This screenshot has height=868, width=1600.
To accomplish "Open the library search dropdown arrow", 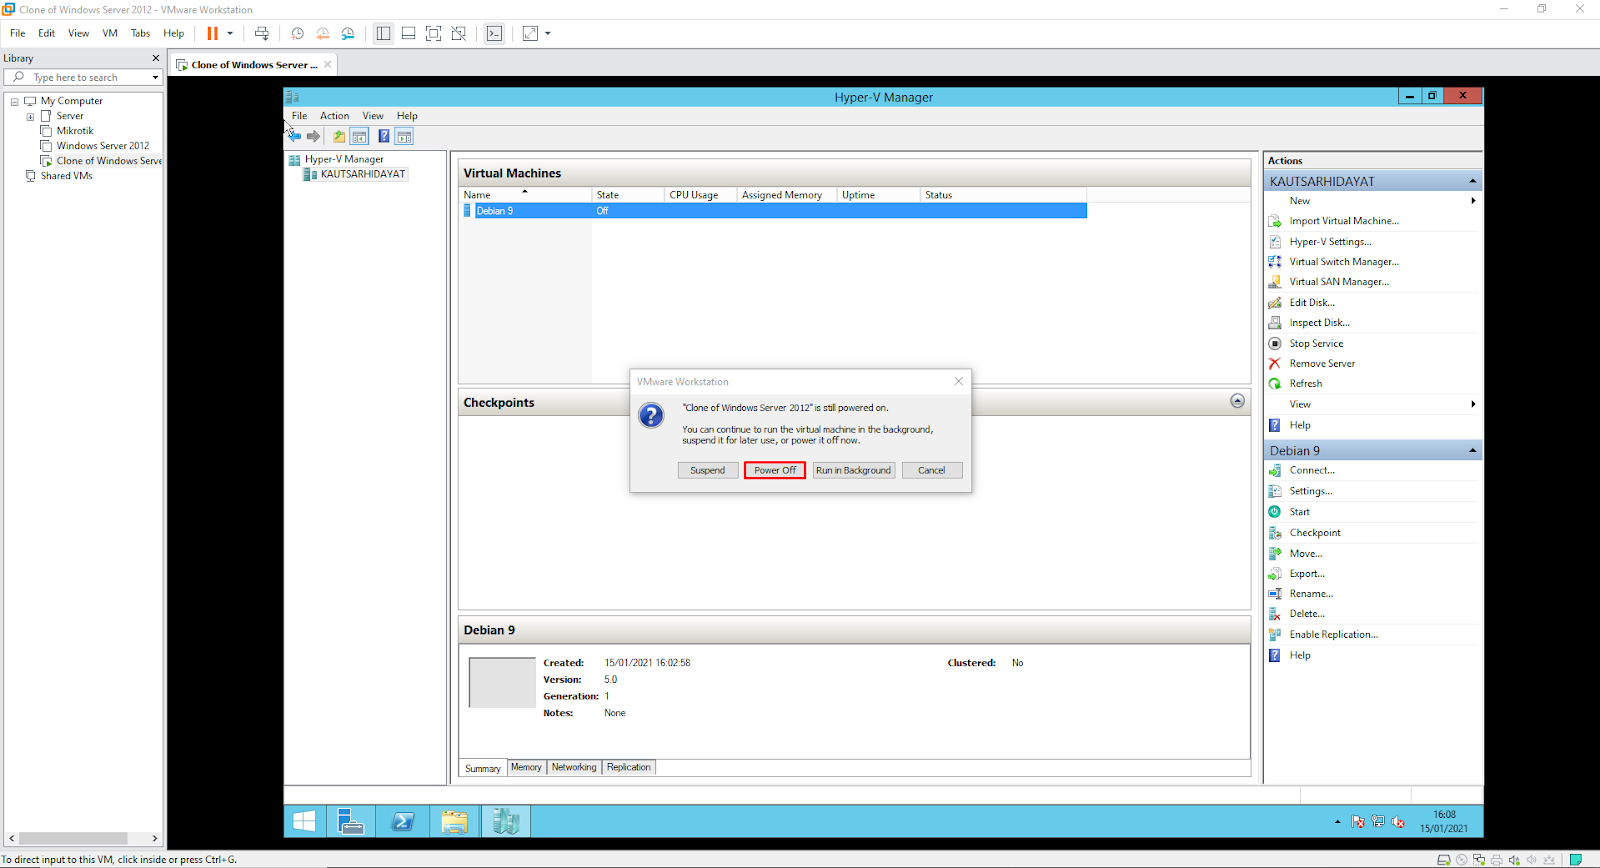I will click(x=155, y=77).
